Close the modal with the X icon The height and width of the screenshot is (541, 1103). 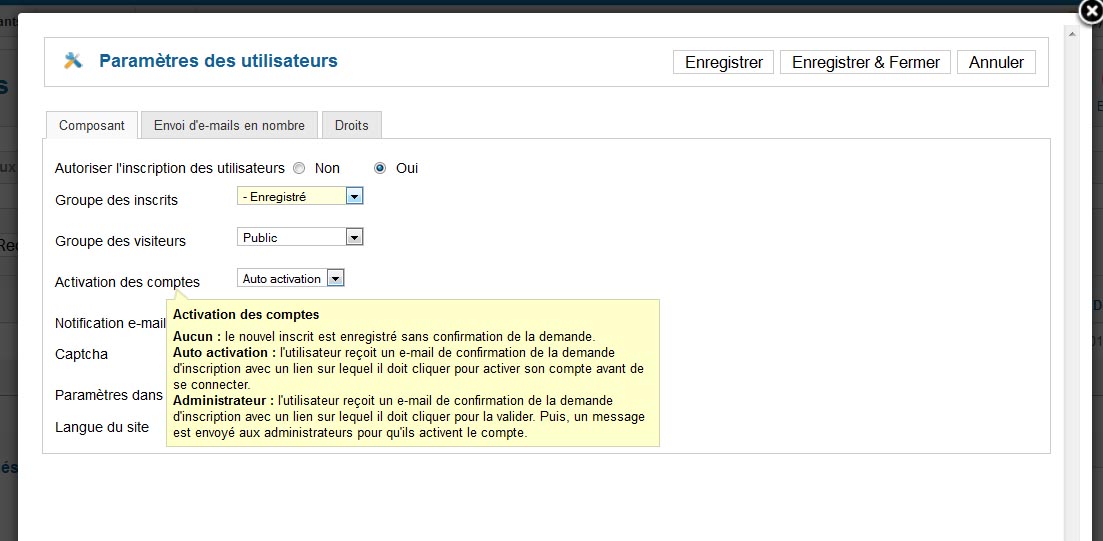tap(1092, 11)
